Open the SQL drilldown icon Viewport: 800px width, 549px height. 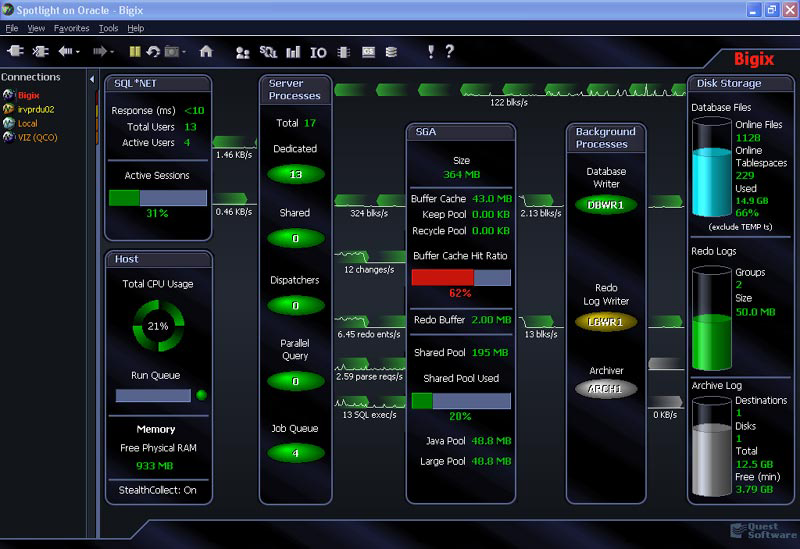point(268,52)
